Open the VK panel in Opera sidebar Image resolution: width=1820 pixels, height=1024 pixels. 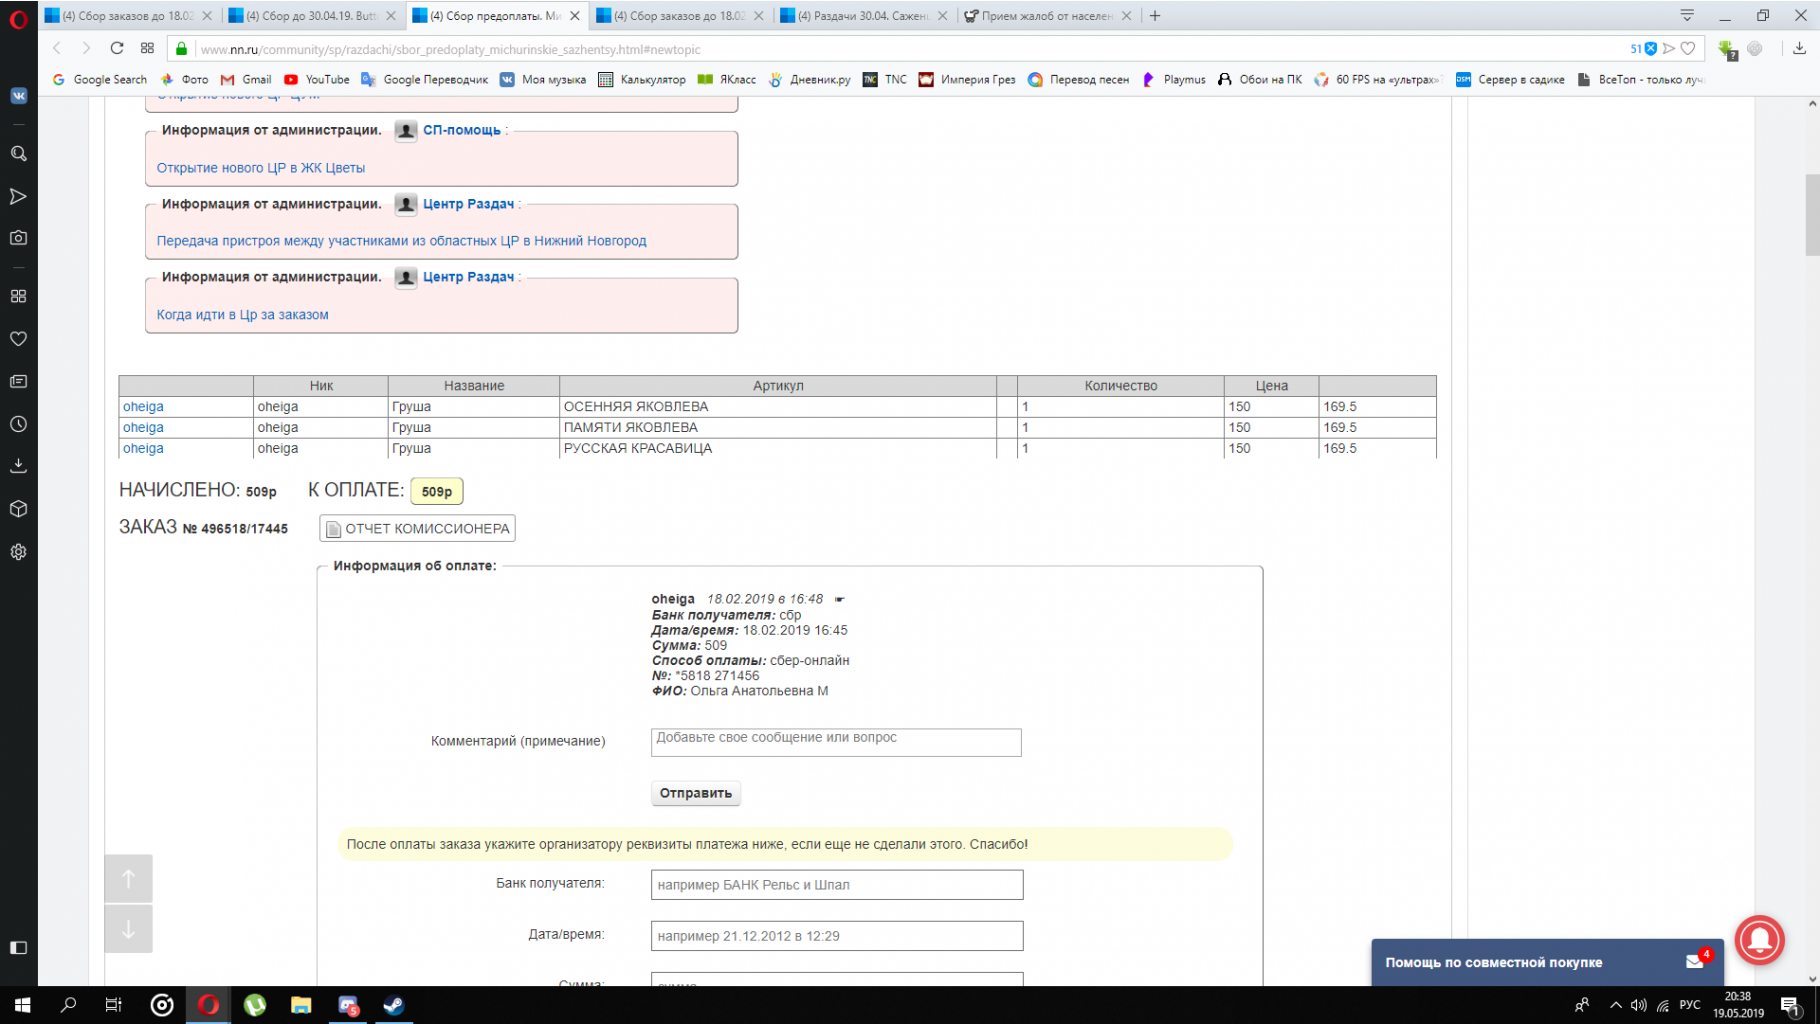coord(18,96)
